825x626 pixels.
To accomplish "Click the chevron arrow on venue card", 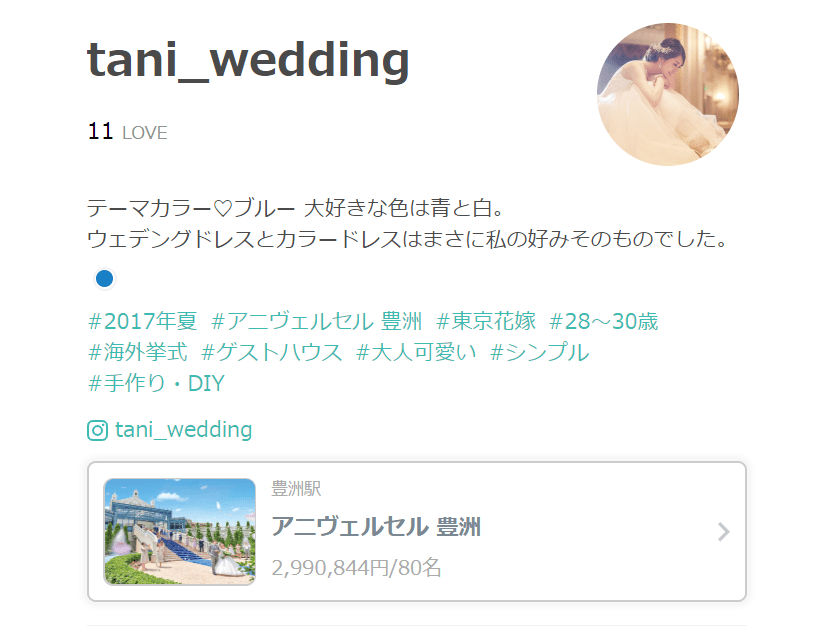I will pos(724,532).
